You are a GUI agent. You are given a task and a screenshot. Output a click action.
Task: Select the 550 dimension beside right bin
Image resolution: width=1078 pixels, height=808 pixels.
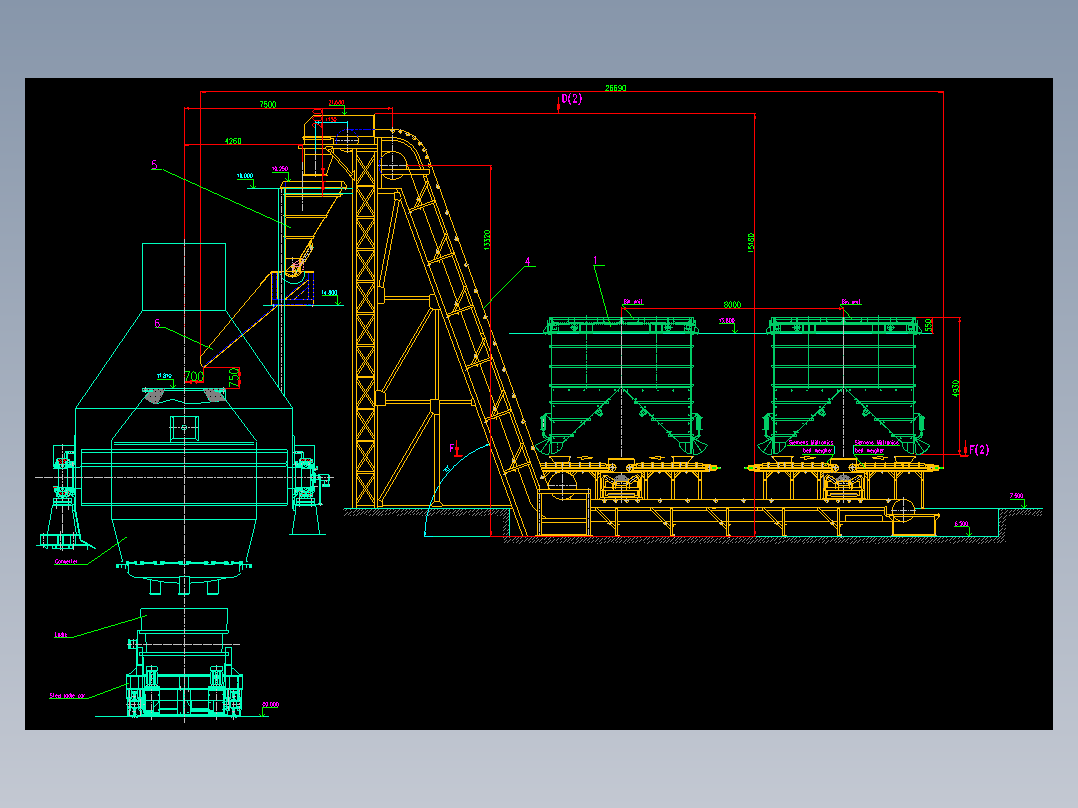point(928,325)
